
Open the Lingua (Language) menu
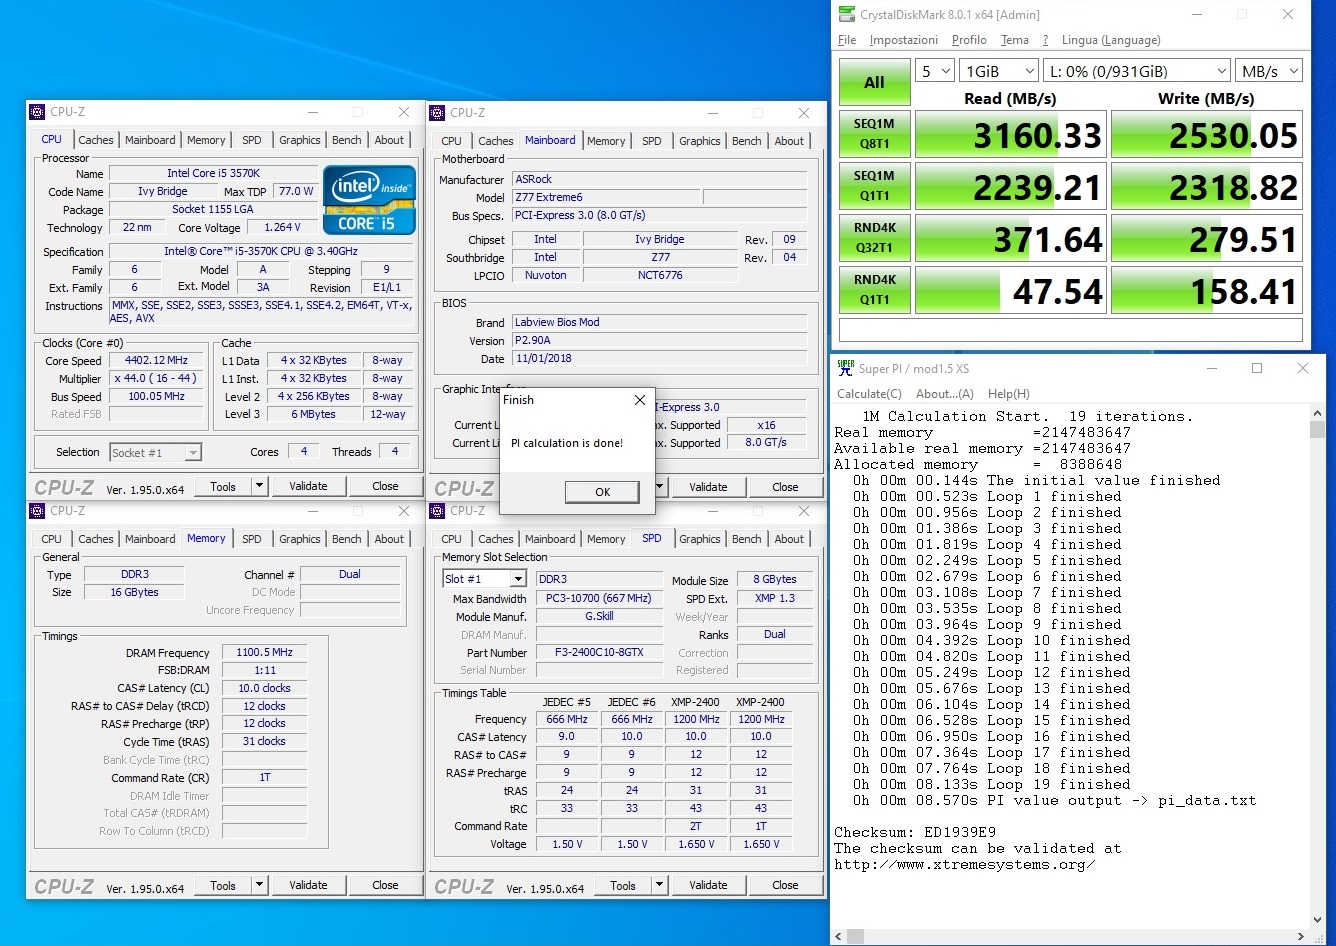(1111, 40)
